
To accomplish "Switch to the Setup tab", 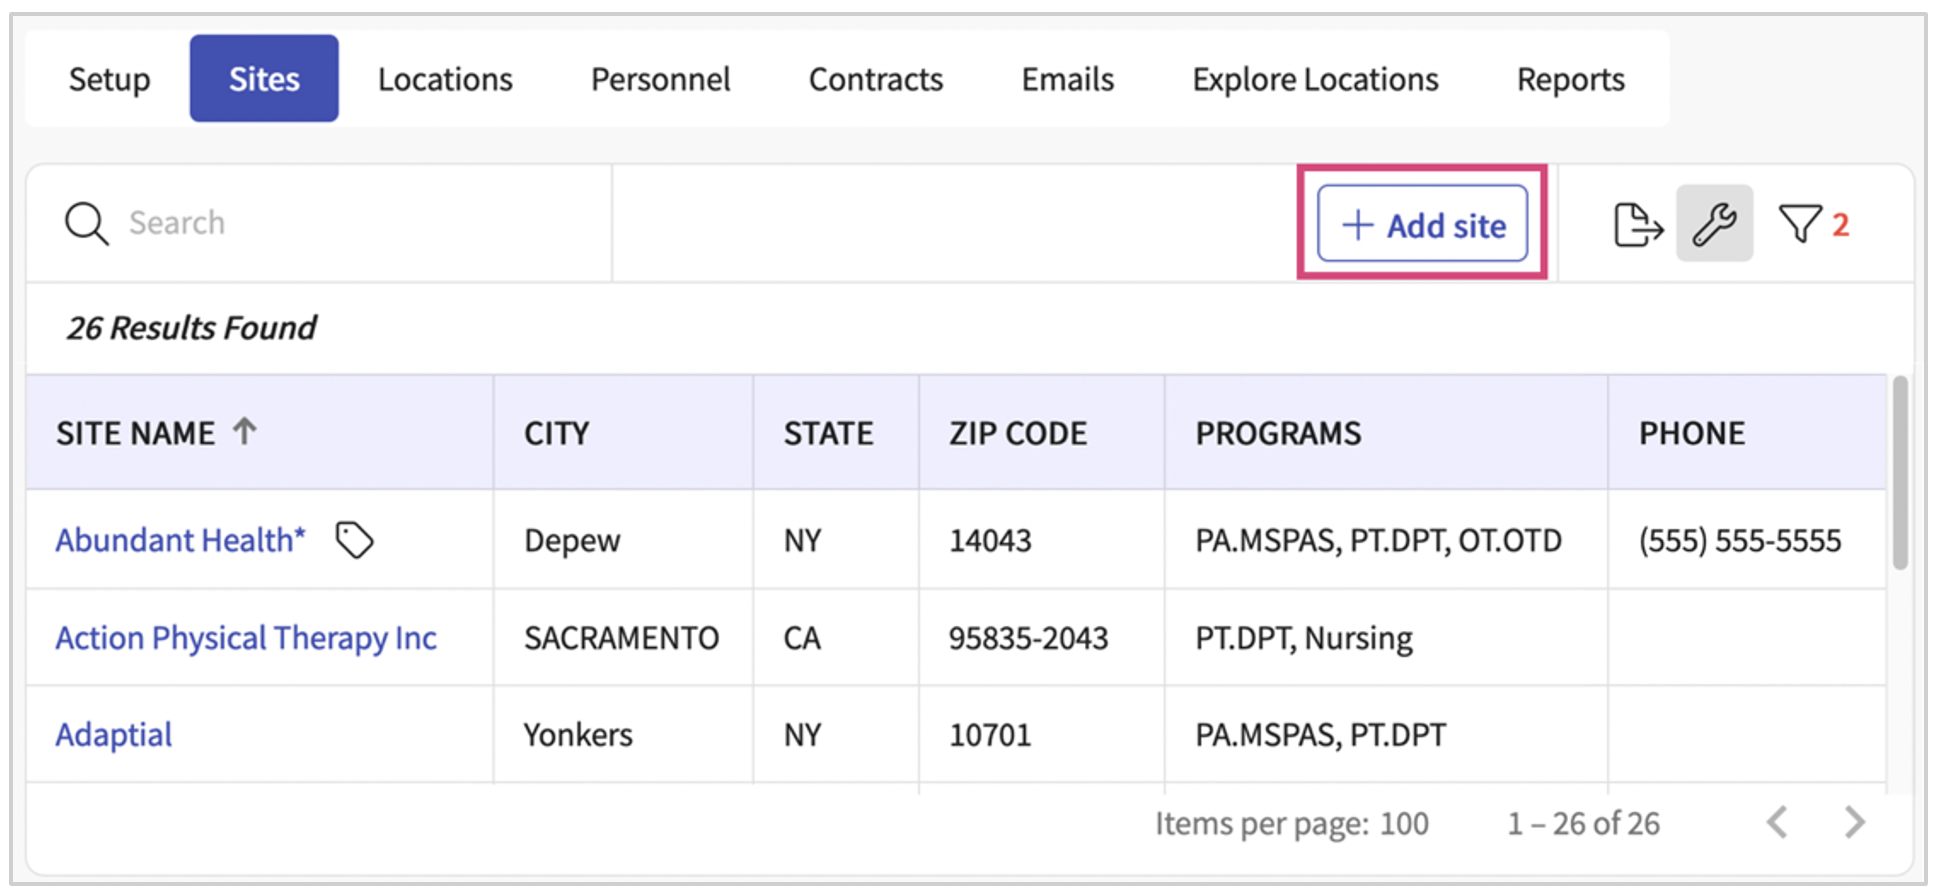I will click(109, 79).
